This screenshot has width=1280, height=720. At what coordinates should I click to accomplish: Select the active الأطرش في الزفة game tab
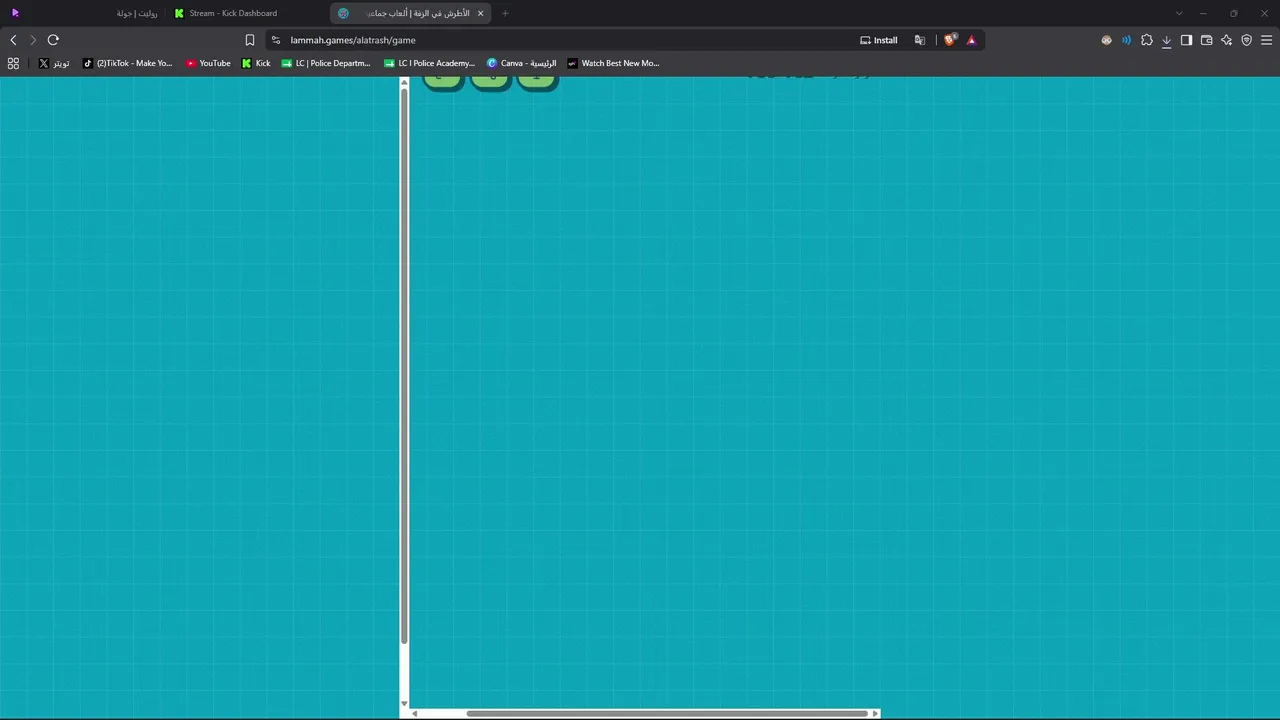coord(410,13)
